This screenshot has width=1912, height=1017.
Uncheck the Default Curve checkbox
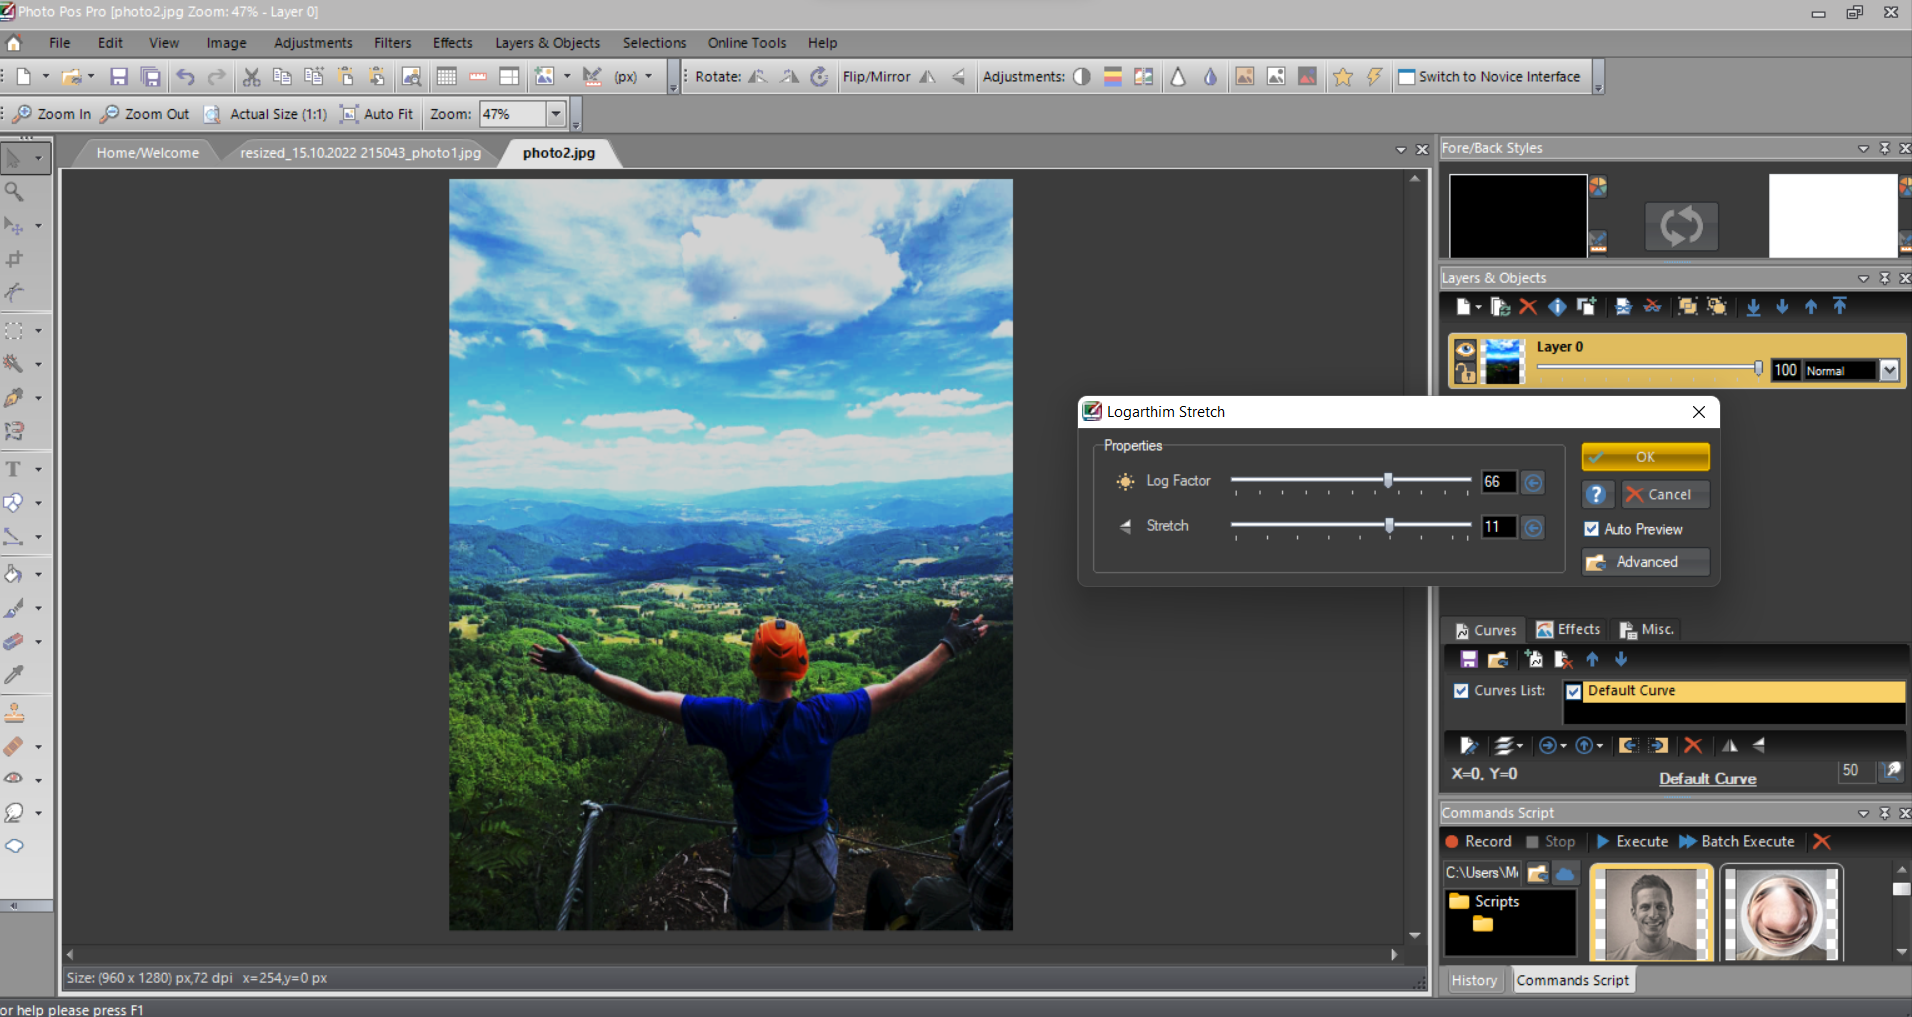(1574, 691)
